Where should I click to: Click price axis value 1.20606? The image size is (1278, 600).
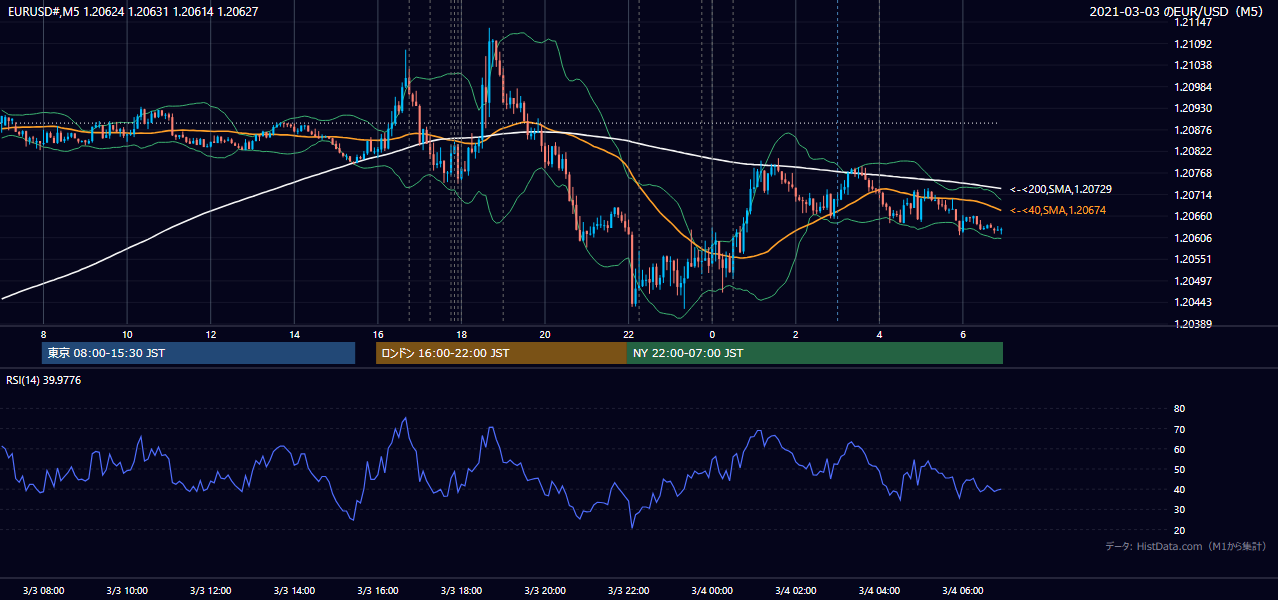(x=1193, y=238)
